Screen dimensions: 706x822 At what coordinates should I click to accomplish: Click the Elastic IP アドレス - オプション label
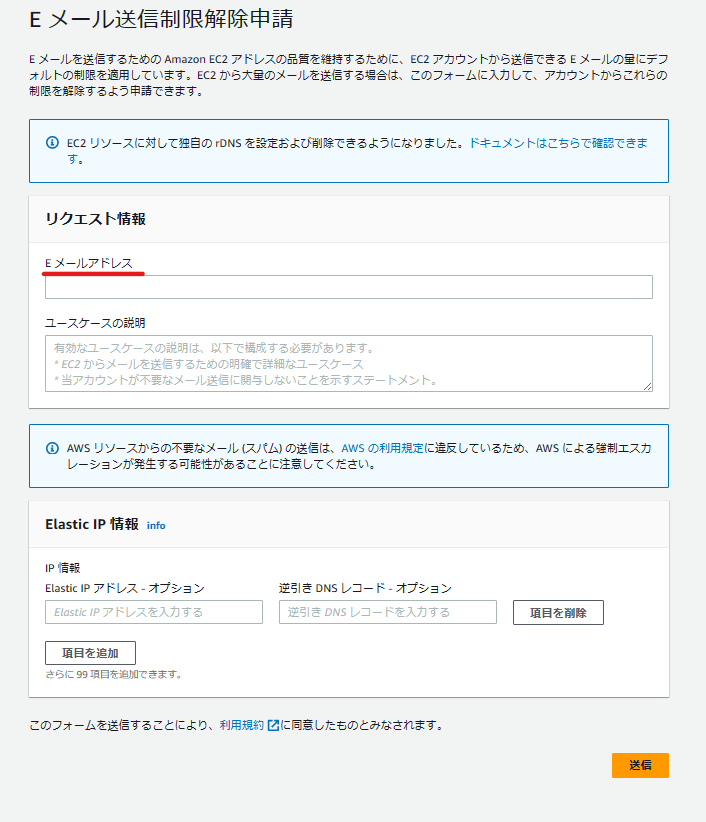coord(125,588)
